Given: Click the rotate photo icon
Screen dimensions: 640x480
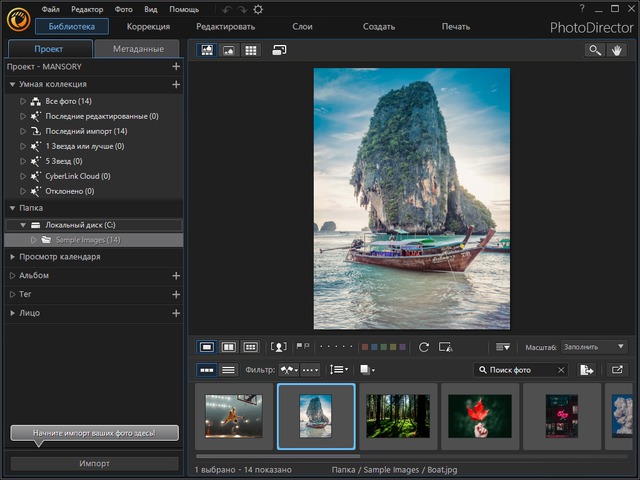Looking at the screenshot, I should pos(424,347).
